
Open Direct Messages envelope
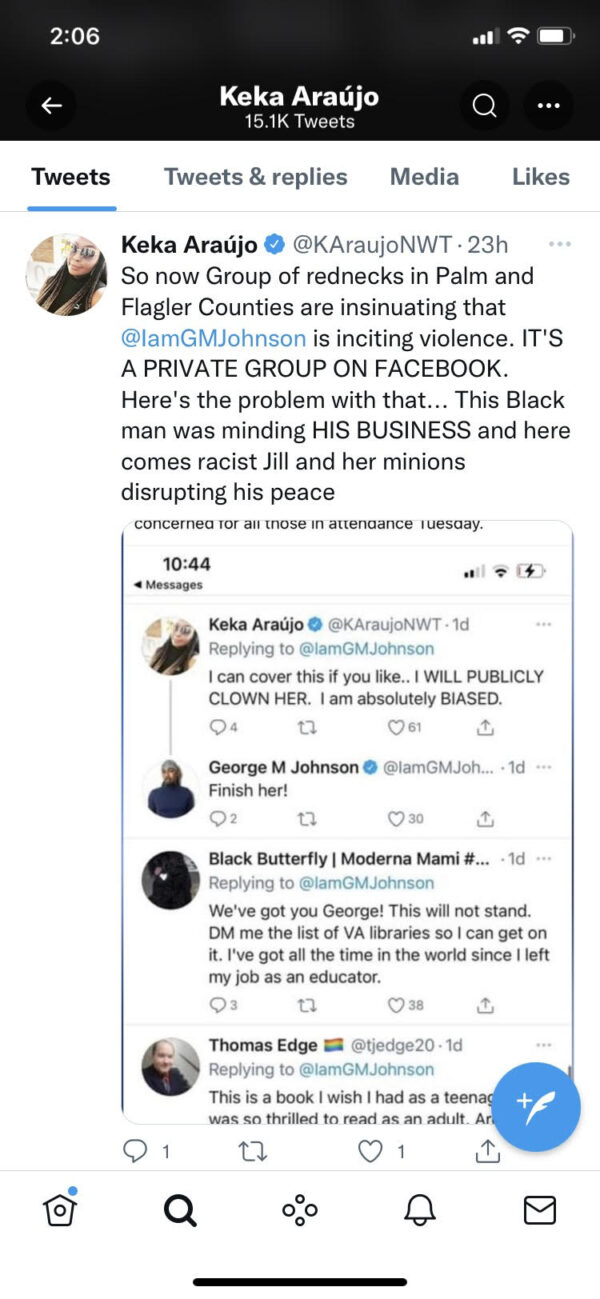tap(540, 1210)
